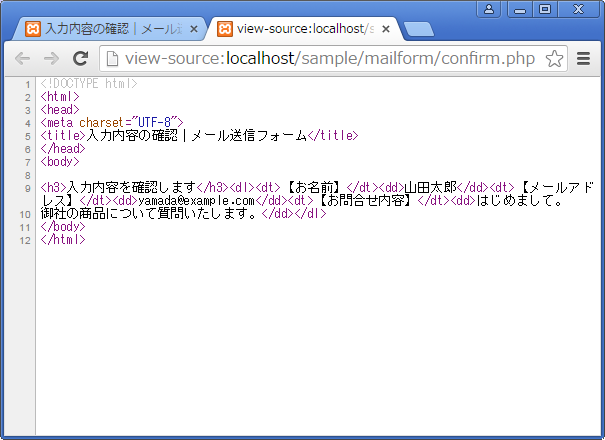Image resolution: width=605 pixels, height=440 pixels.
Task: Focus the address bar URL field
Action: 330,59
